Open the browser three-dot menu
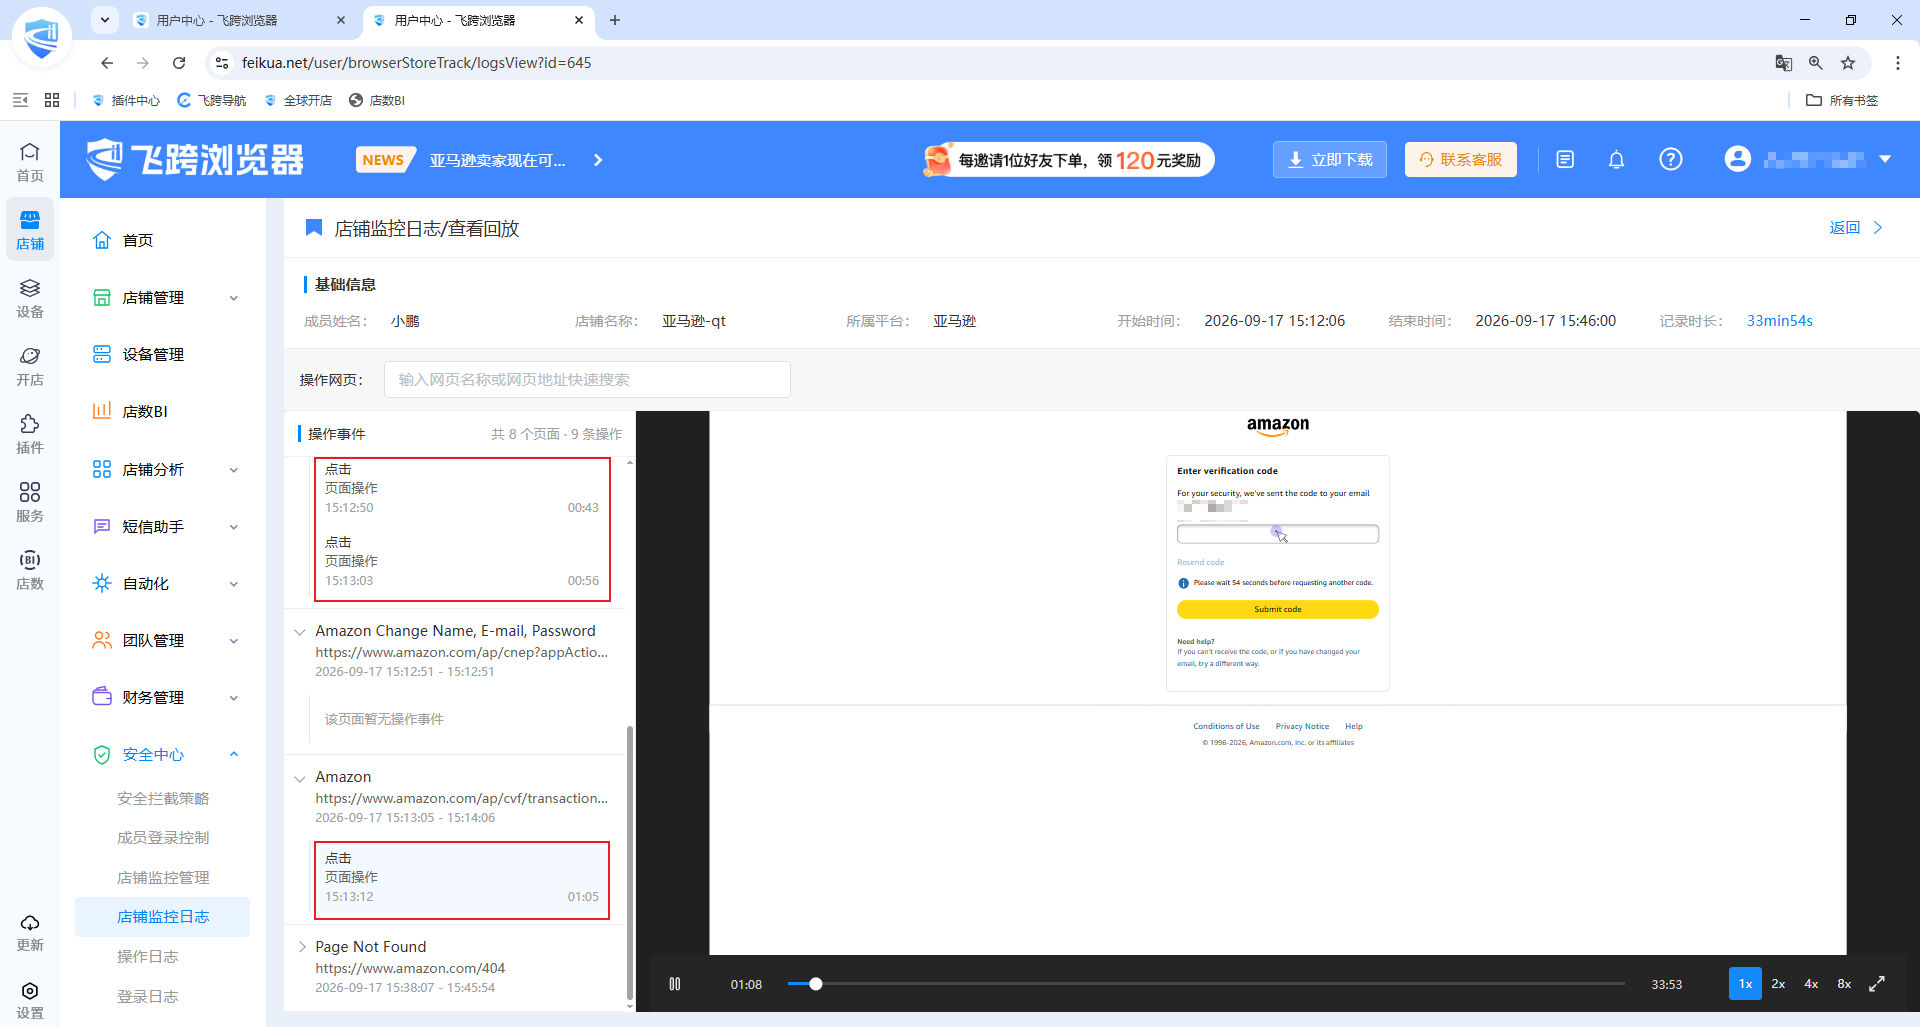1920x1027 pixels. pos(1897,63)
